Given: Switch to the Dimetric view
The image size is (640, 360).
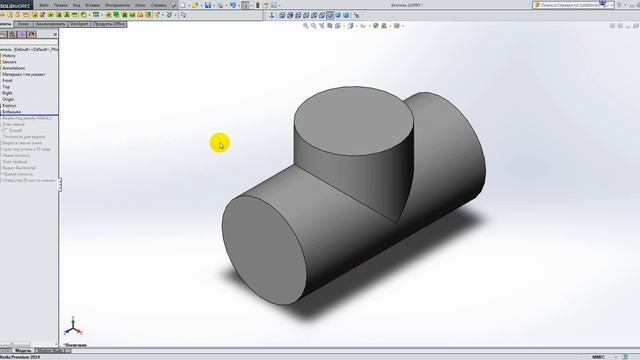Looking at the screenshot, I should coord(346,15).
